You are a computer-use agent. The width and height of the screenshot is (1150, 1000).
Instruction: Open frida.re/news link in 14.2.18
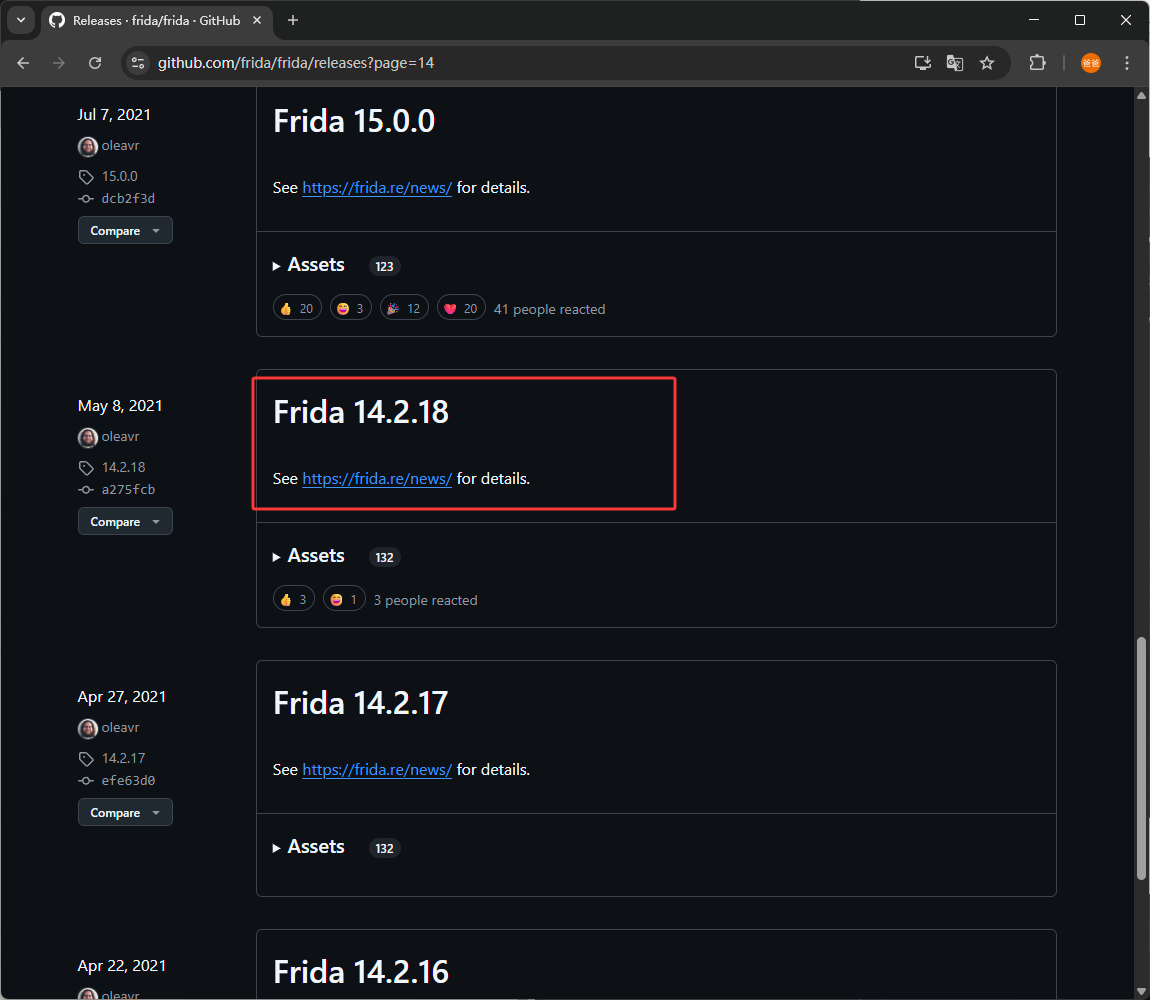[377, 479]
